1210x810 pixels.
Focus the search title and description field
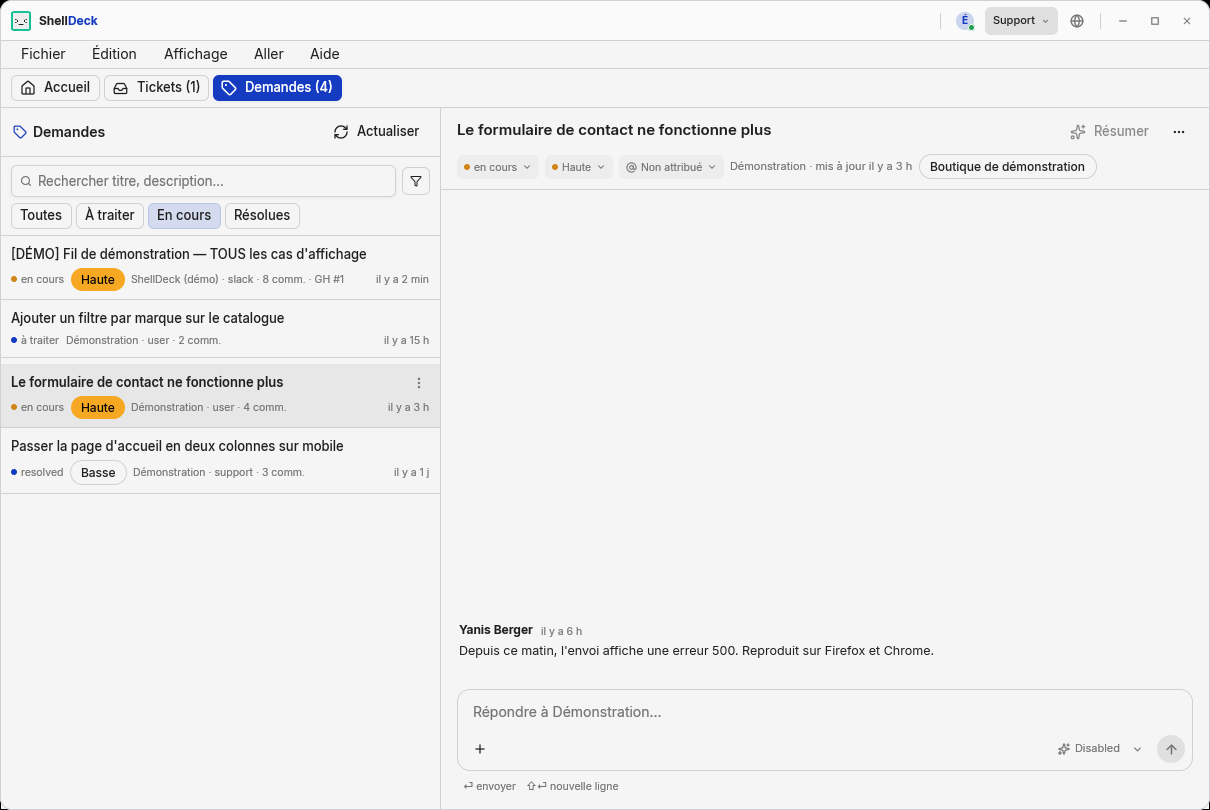click(203, 181)
